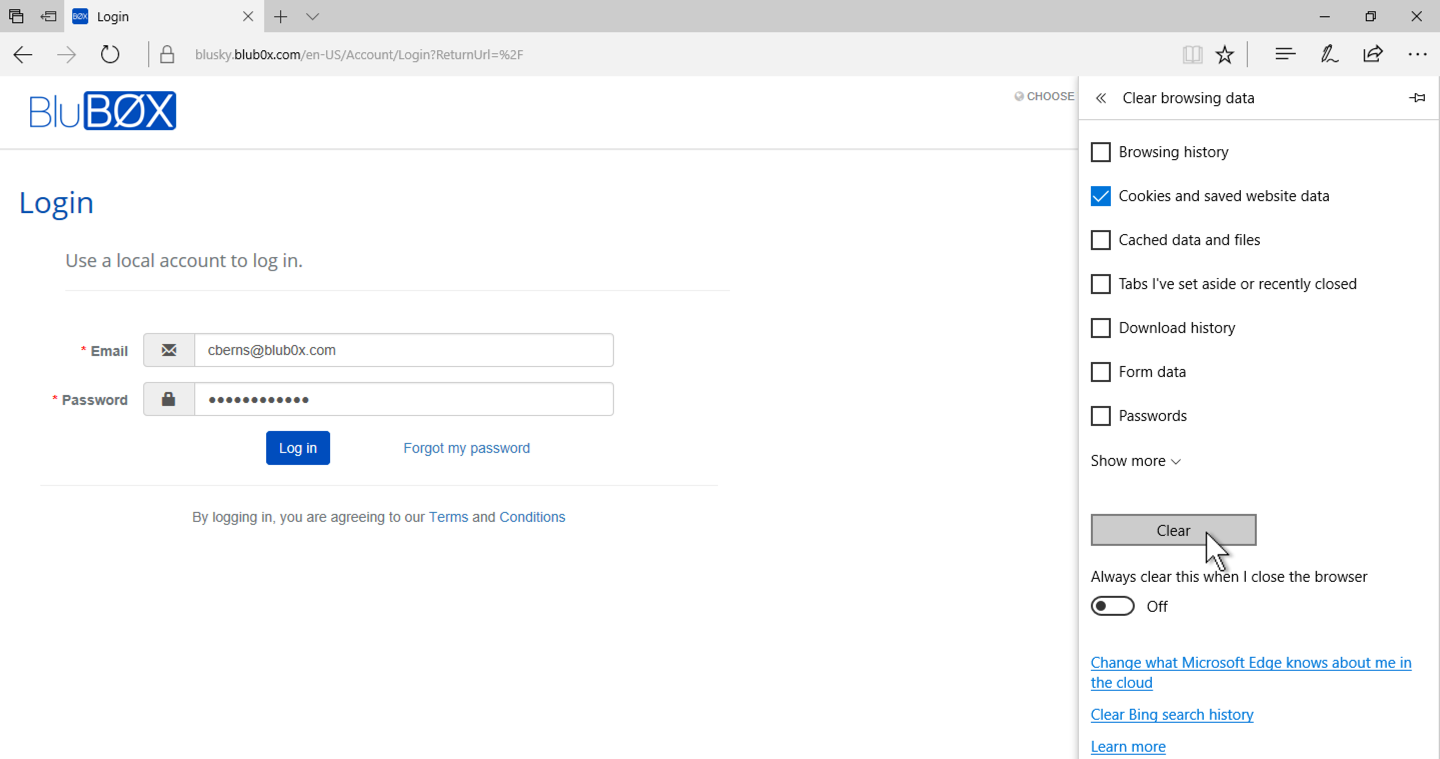Click the browser Refresh icon
Viewport: 1440px width, 759px height.
pos(110,55)
